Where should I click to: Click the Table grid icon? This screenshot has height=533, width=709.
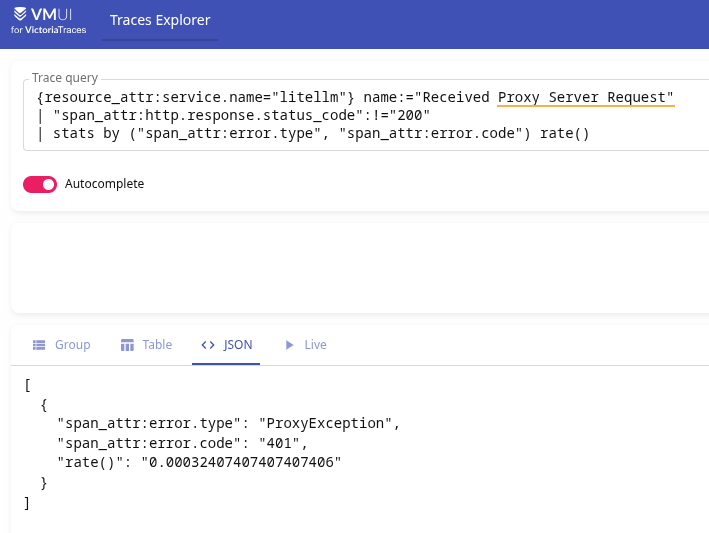coord(127,345)
